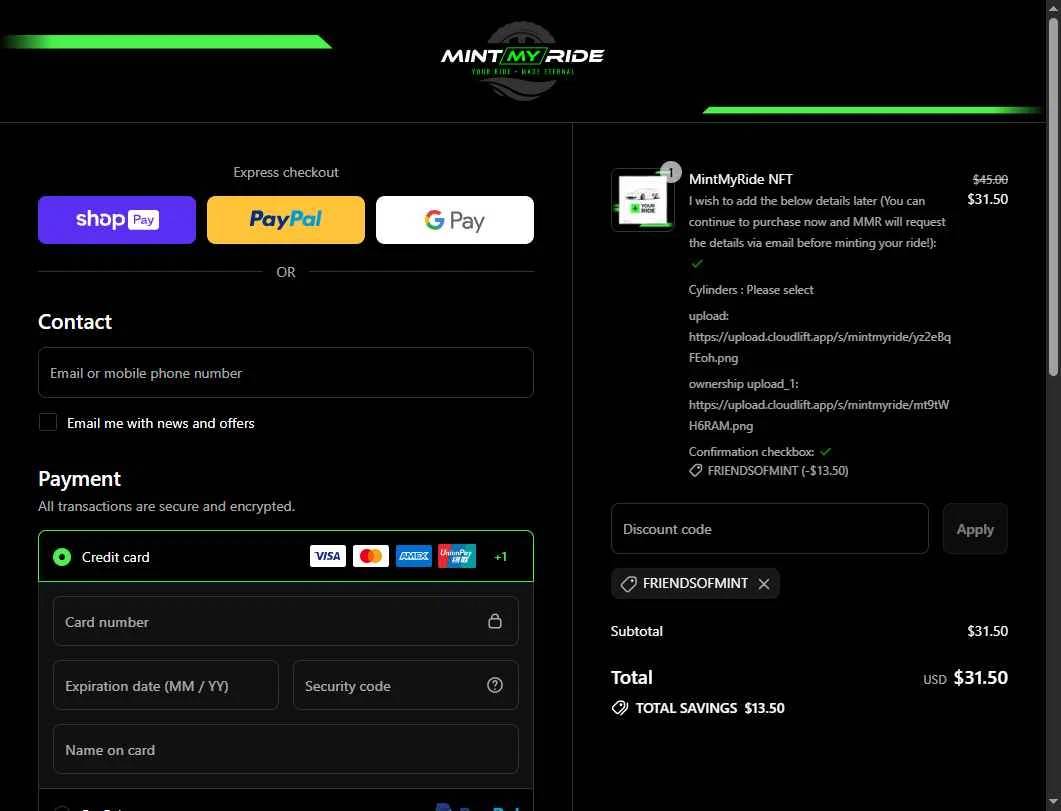
Task: Focus the Card number field
Action: click(286, 621)
